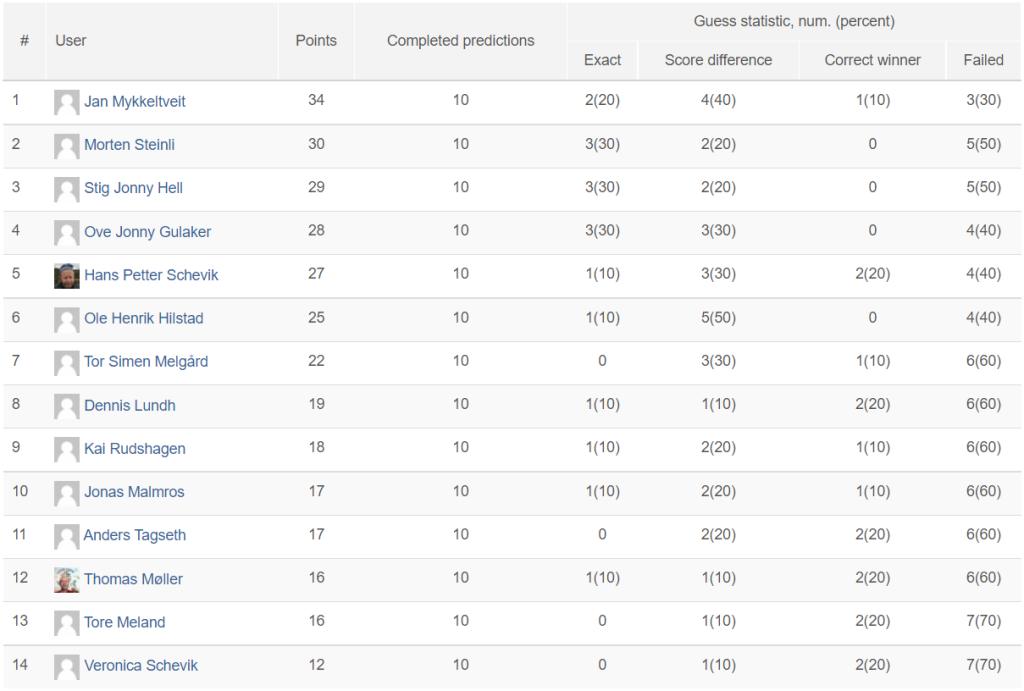Click Tore Meland's avatar icon
The image size is (1024, 691).
[x=67, y=622]
